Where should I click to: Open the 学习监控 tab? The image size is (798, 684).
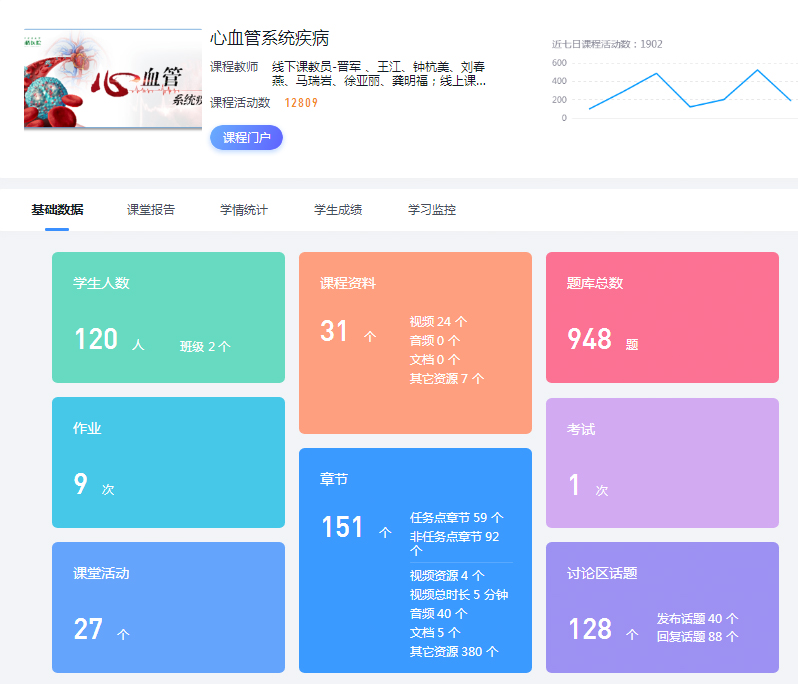[x=432, y=210]
